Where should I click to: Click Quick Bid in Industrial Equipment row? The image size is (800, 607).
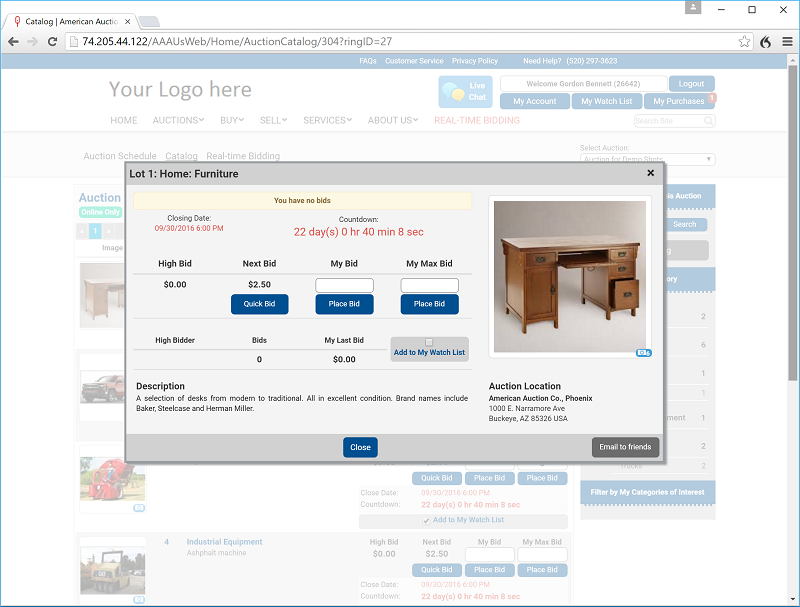(437, 570)
